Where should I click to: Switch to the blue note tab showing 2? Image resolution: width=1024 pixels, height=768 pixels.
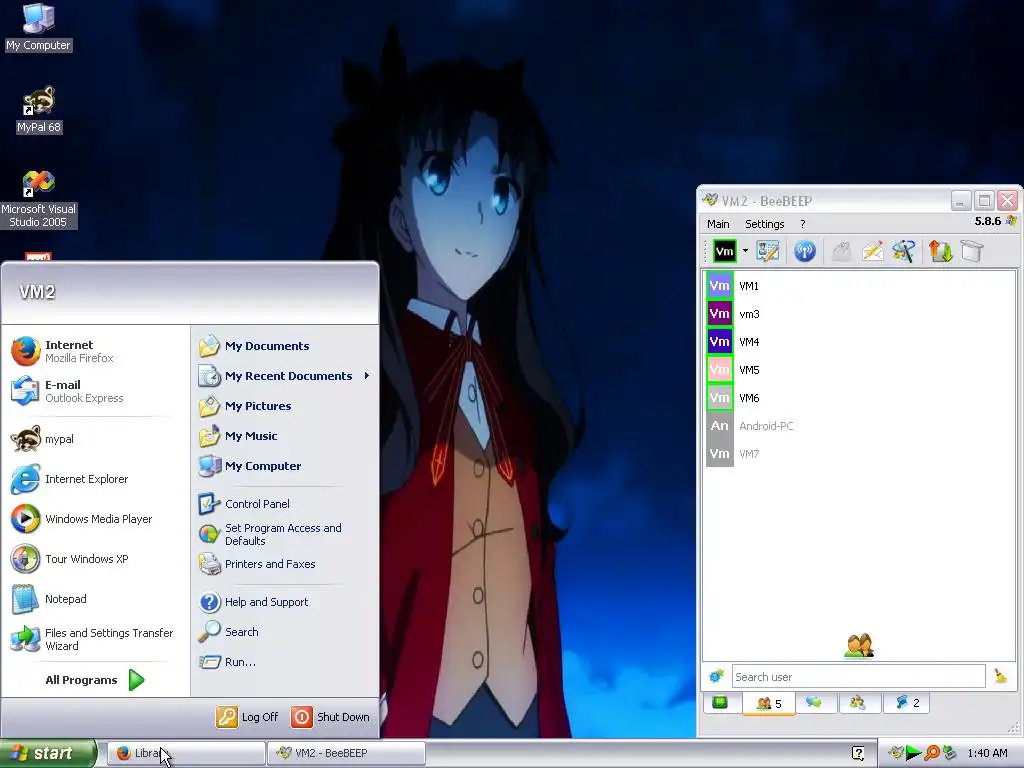click(906, 703)
